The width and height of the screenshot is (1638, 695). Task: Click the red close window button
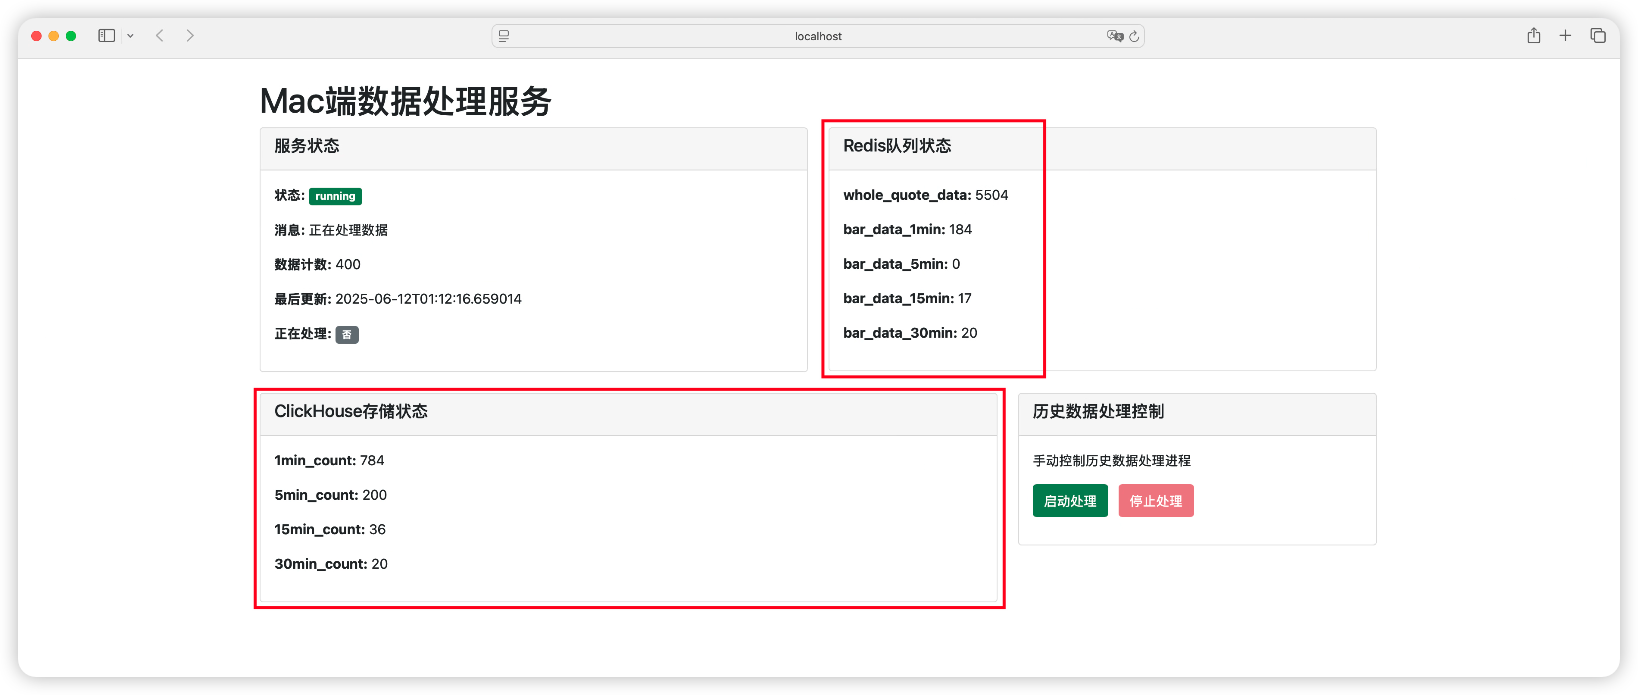tap(36, 36)
